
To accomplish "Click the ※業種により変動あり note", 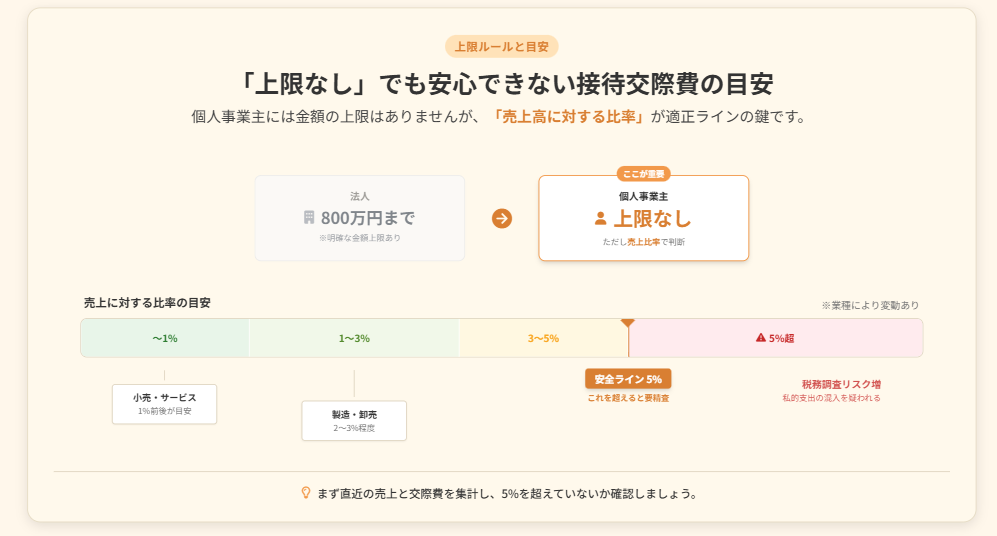I will pos(870,305).
